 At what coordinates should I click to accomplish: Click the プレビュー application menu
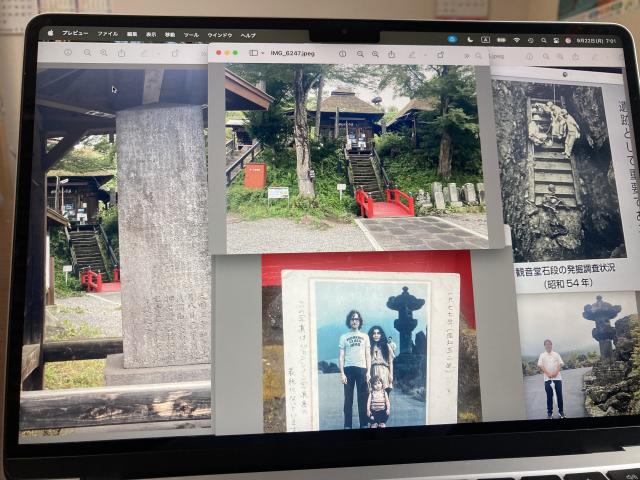(x=75, y=34)
